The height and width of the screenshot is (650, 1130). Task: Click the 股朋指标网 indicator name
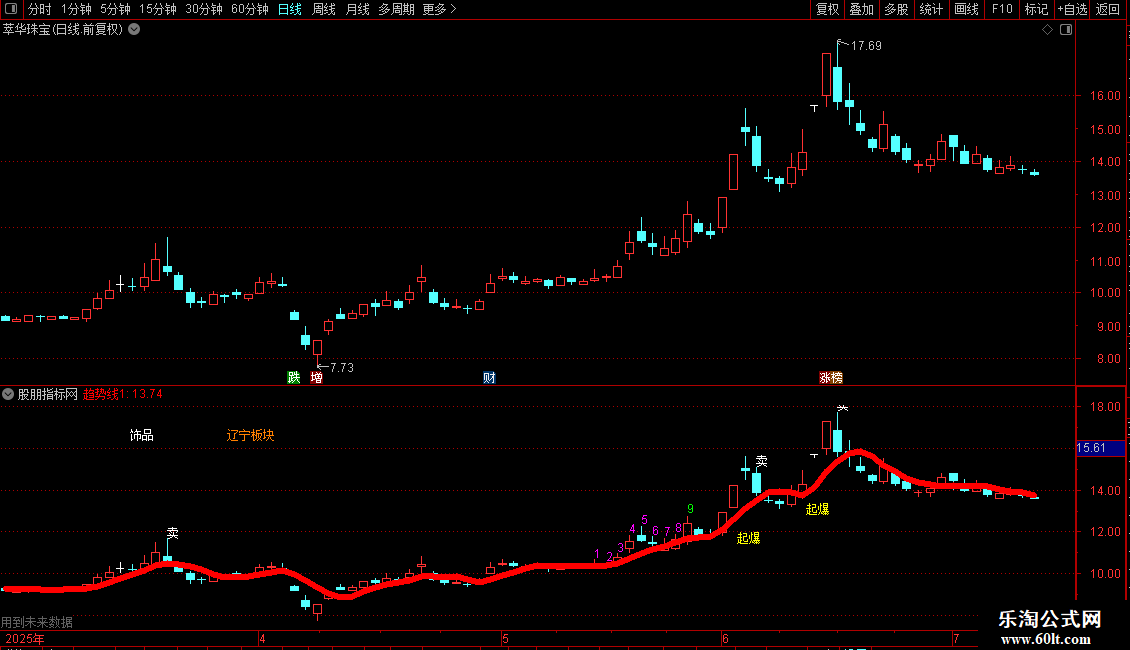click(x=48, y=394)
